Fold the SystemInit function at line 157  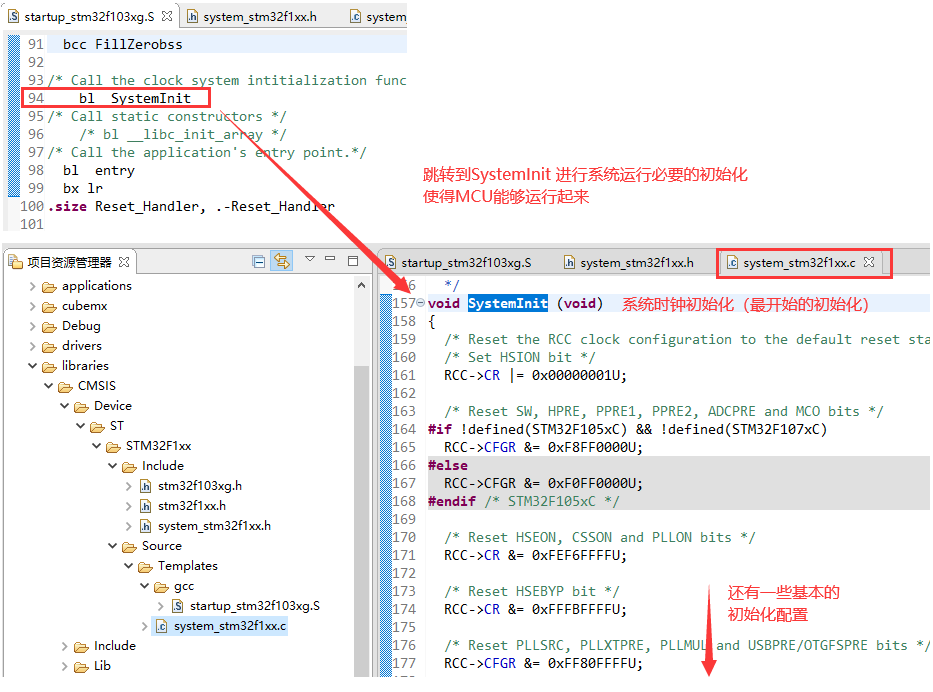tap(421, 303)
